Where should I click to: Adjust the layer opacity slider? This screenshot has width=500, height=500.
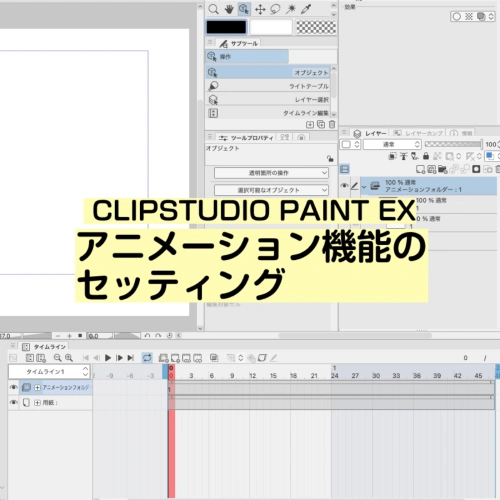(453, 144)
